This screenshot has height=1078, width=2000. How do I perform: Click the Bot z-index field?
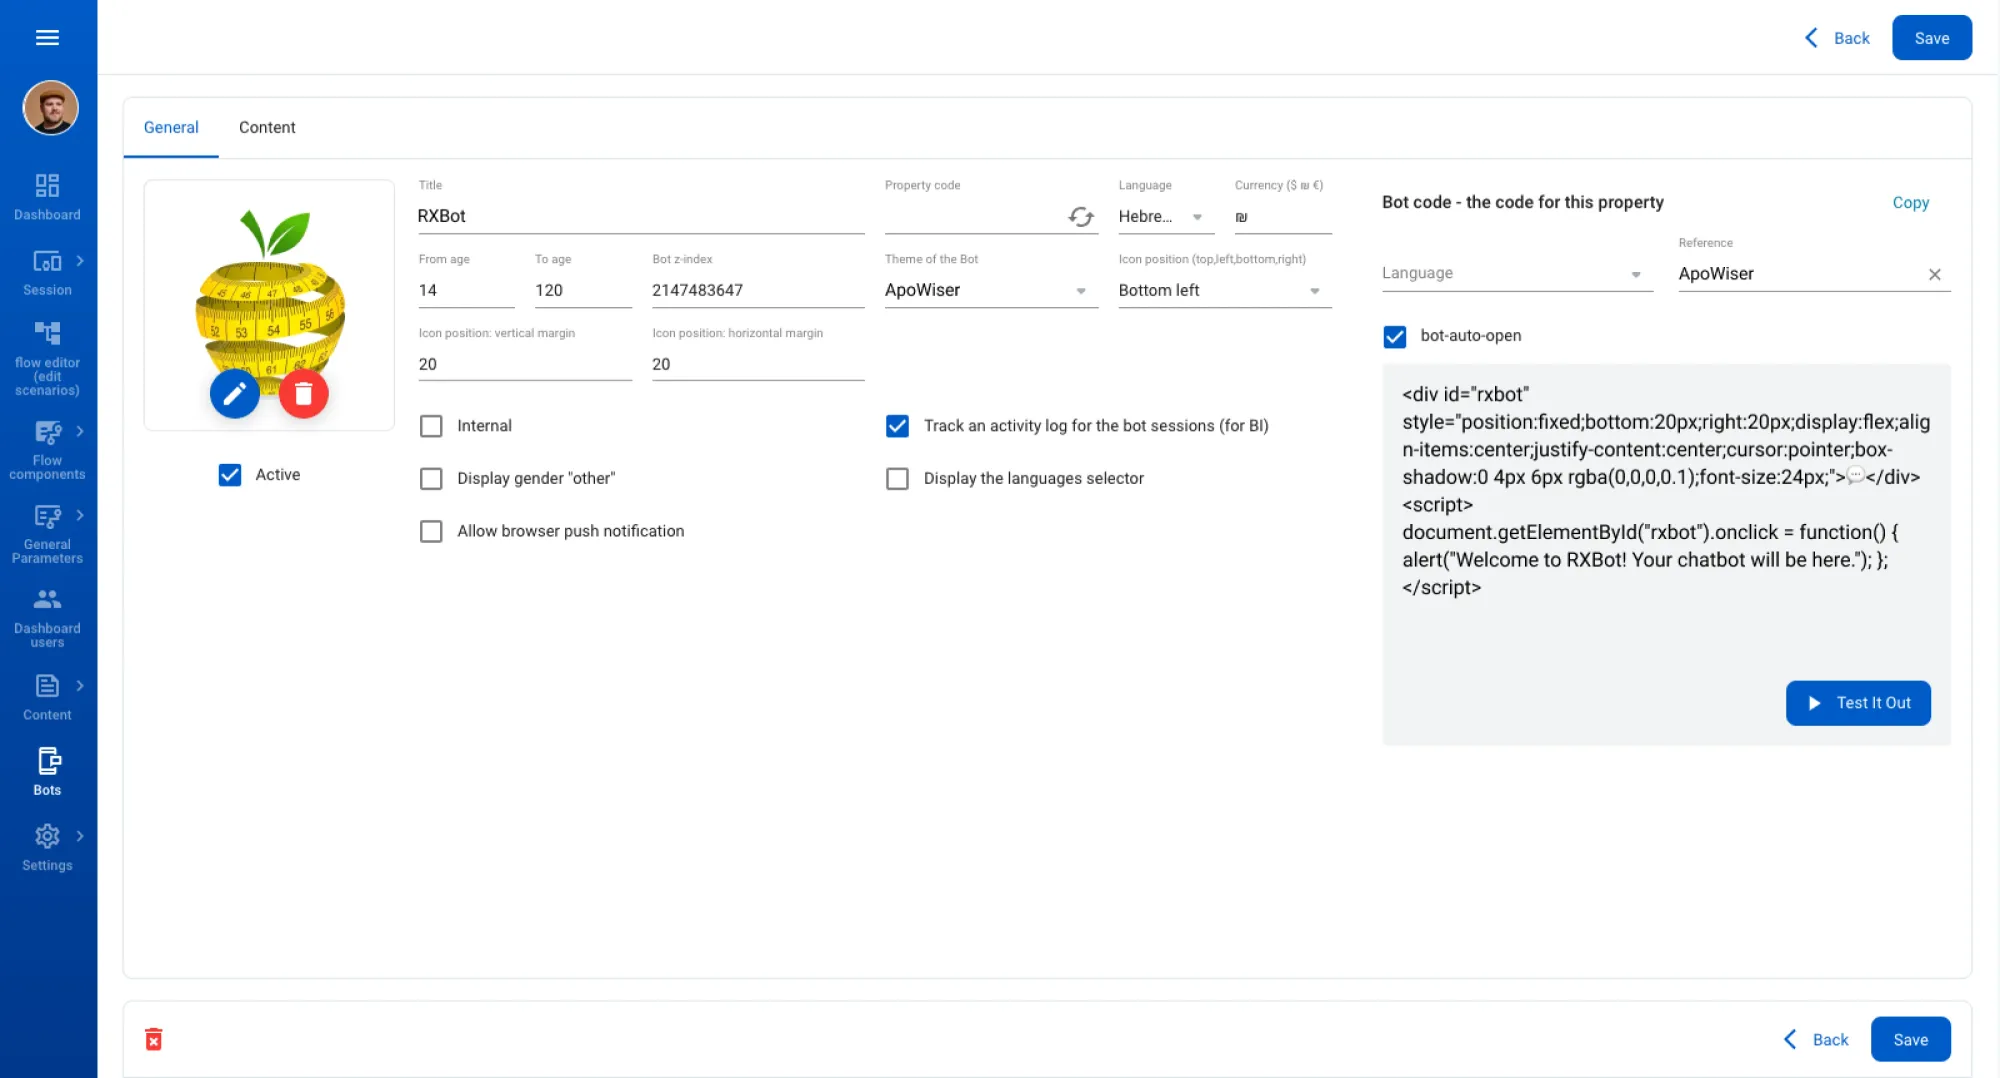(758, 290)
